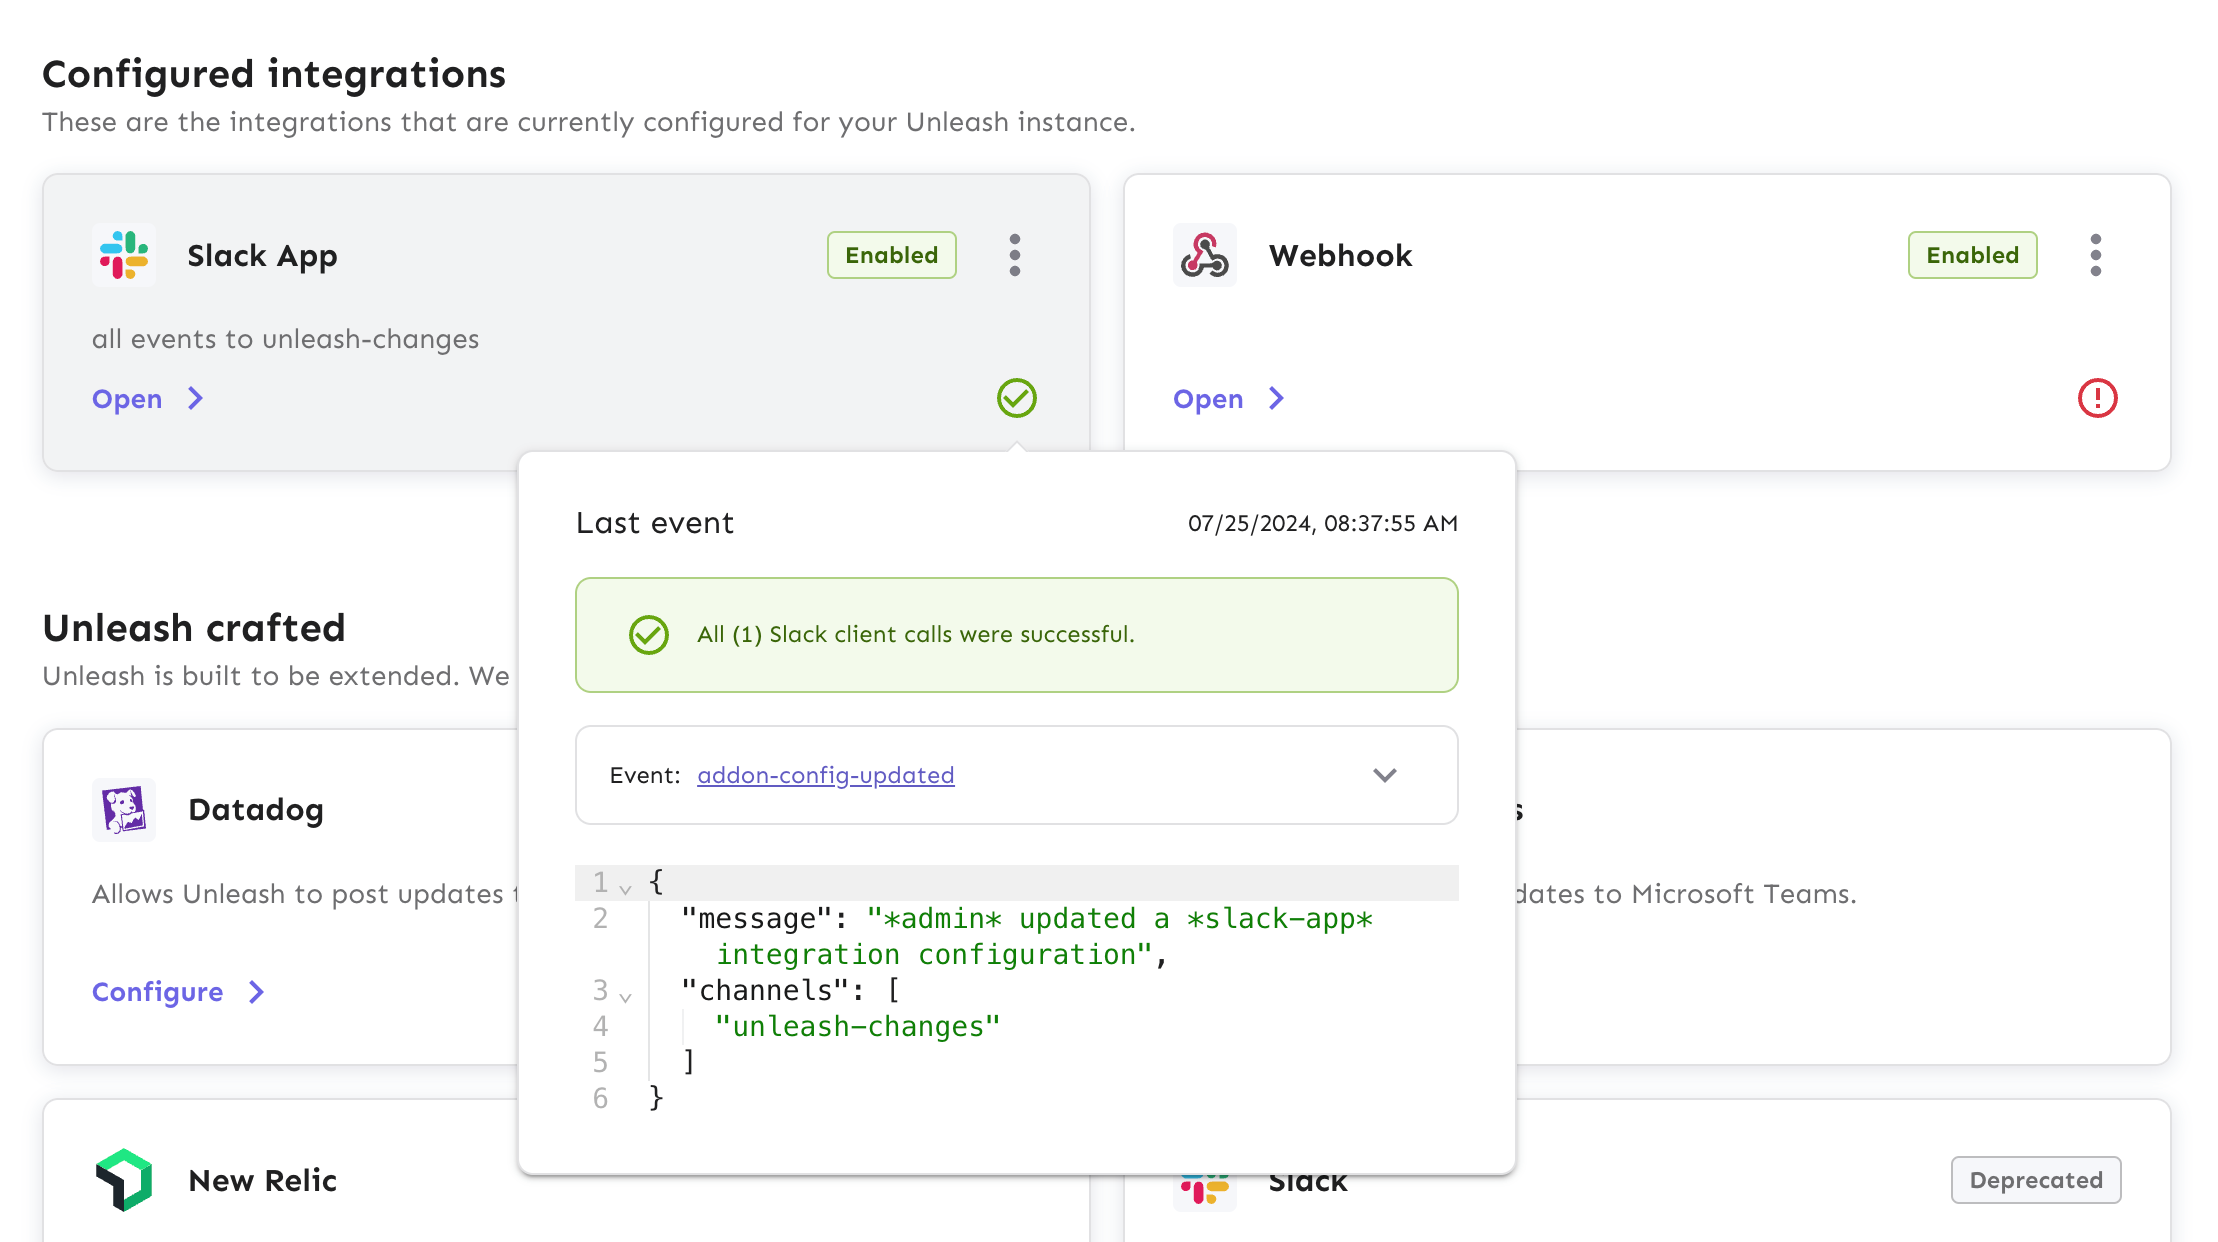
Task: Click the Deprecated badge on Slack
Action: pyautogui.click(x=2035, y=1180)
